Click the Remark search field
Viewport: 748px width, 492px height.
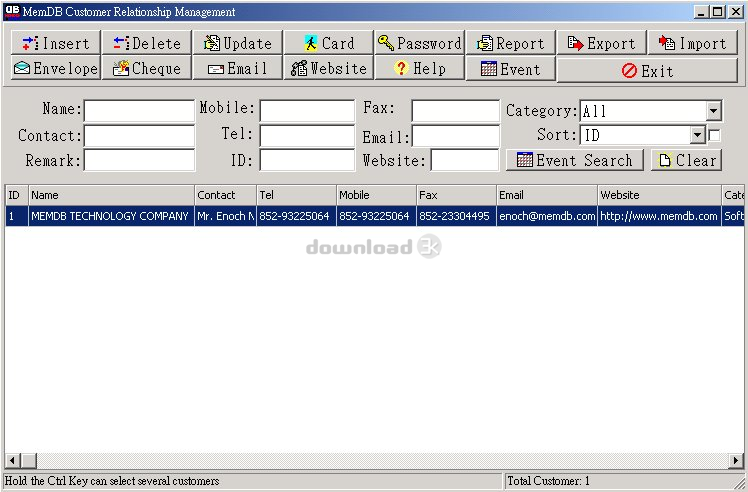(139, 160)
